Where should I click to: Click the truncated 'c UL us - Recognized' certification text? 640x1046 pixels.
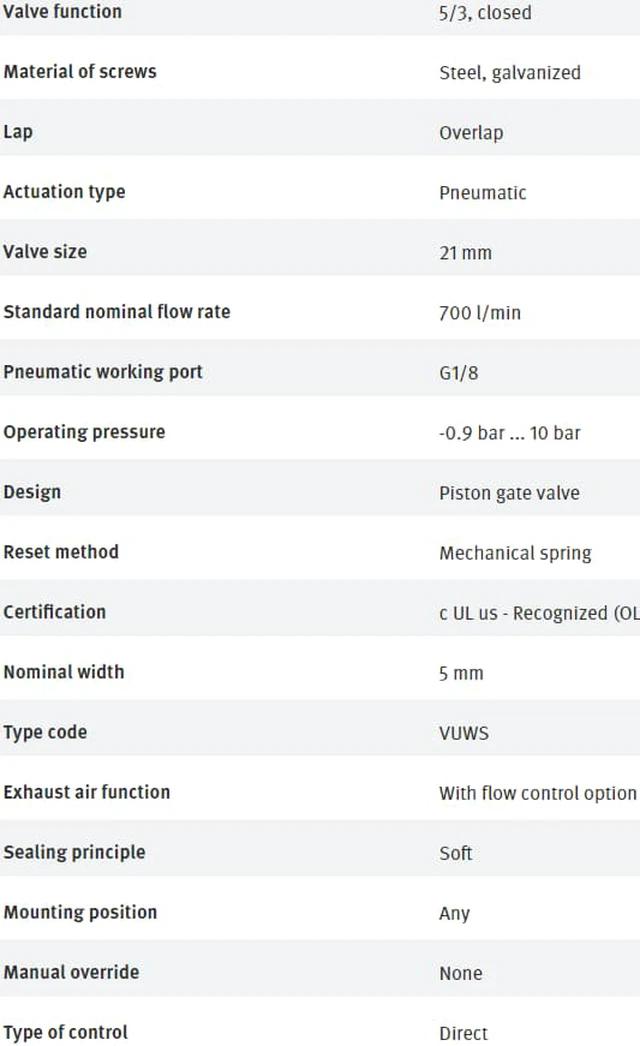coord(539,613)
